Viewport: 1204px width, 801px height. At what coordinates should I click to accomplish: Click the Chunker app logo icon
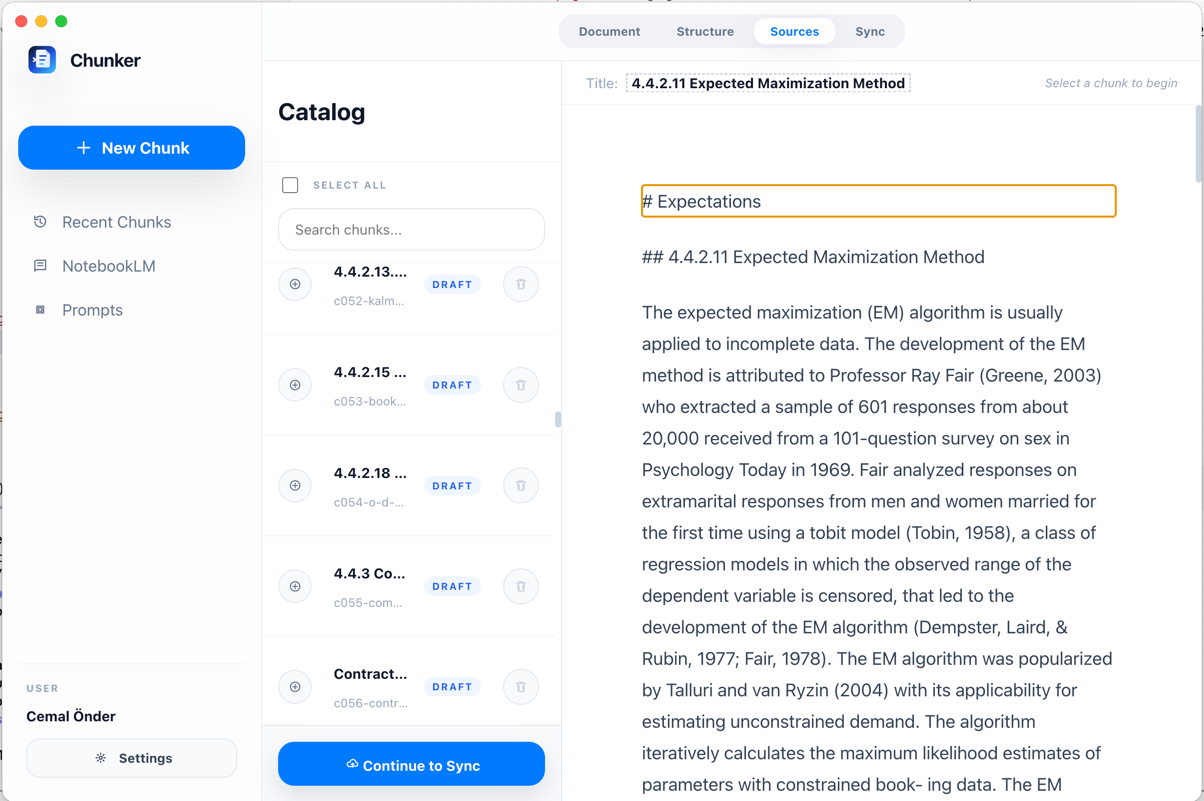coord(42,60)
